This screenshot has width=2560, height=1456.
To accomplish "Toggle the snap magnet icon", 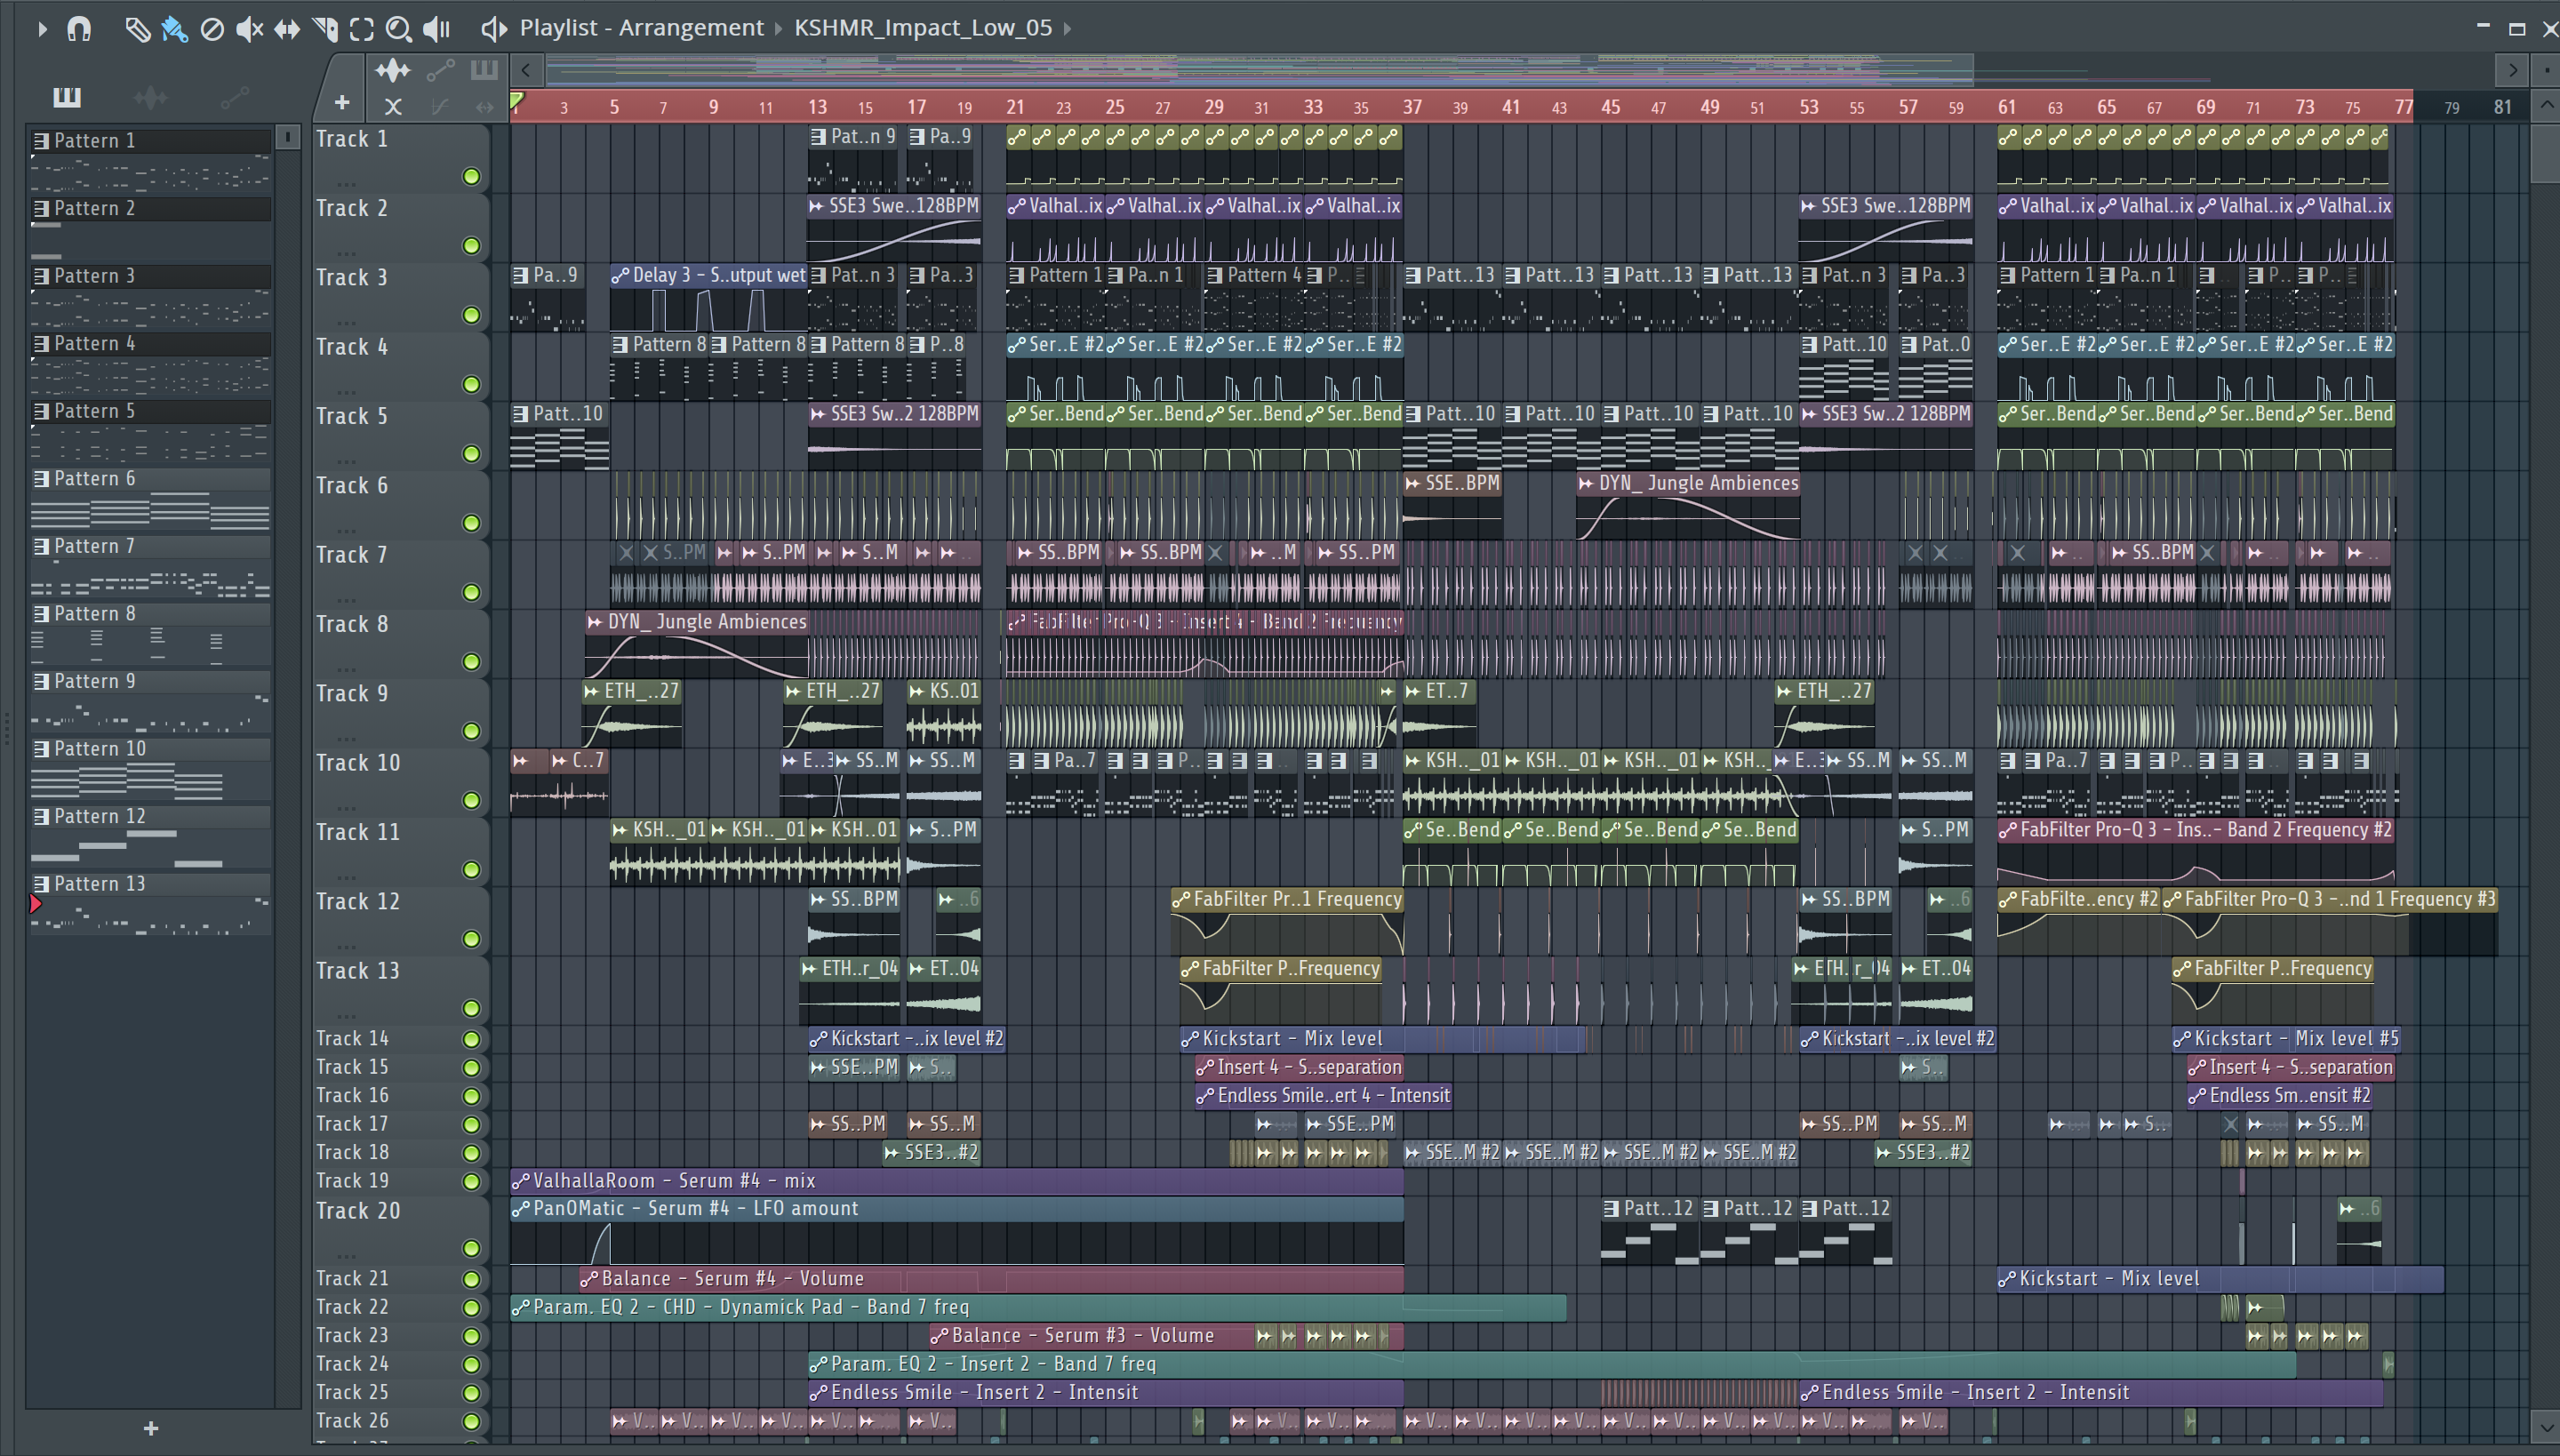I will [79, 29].
